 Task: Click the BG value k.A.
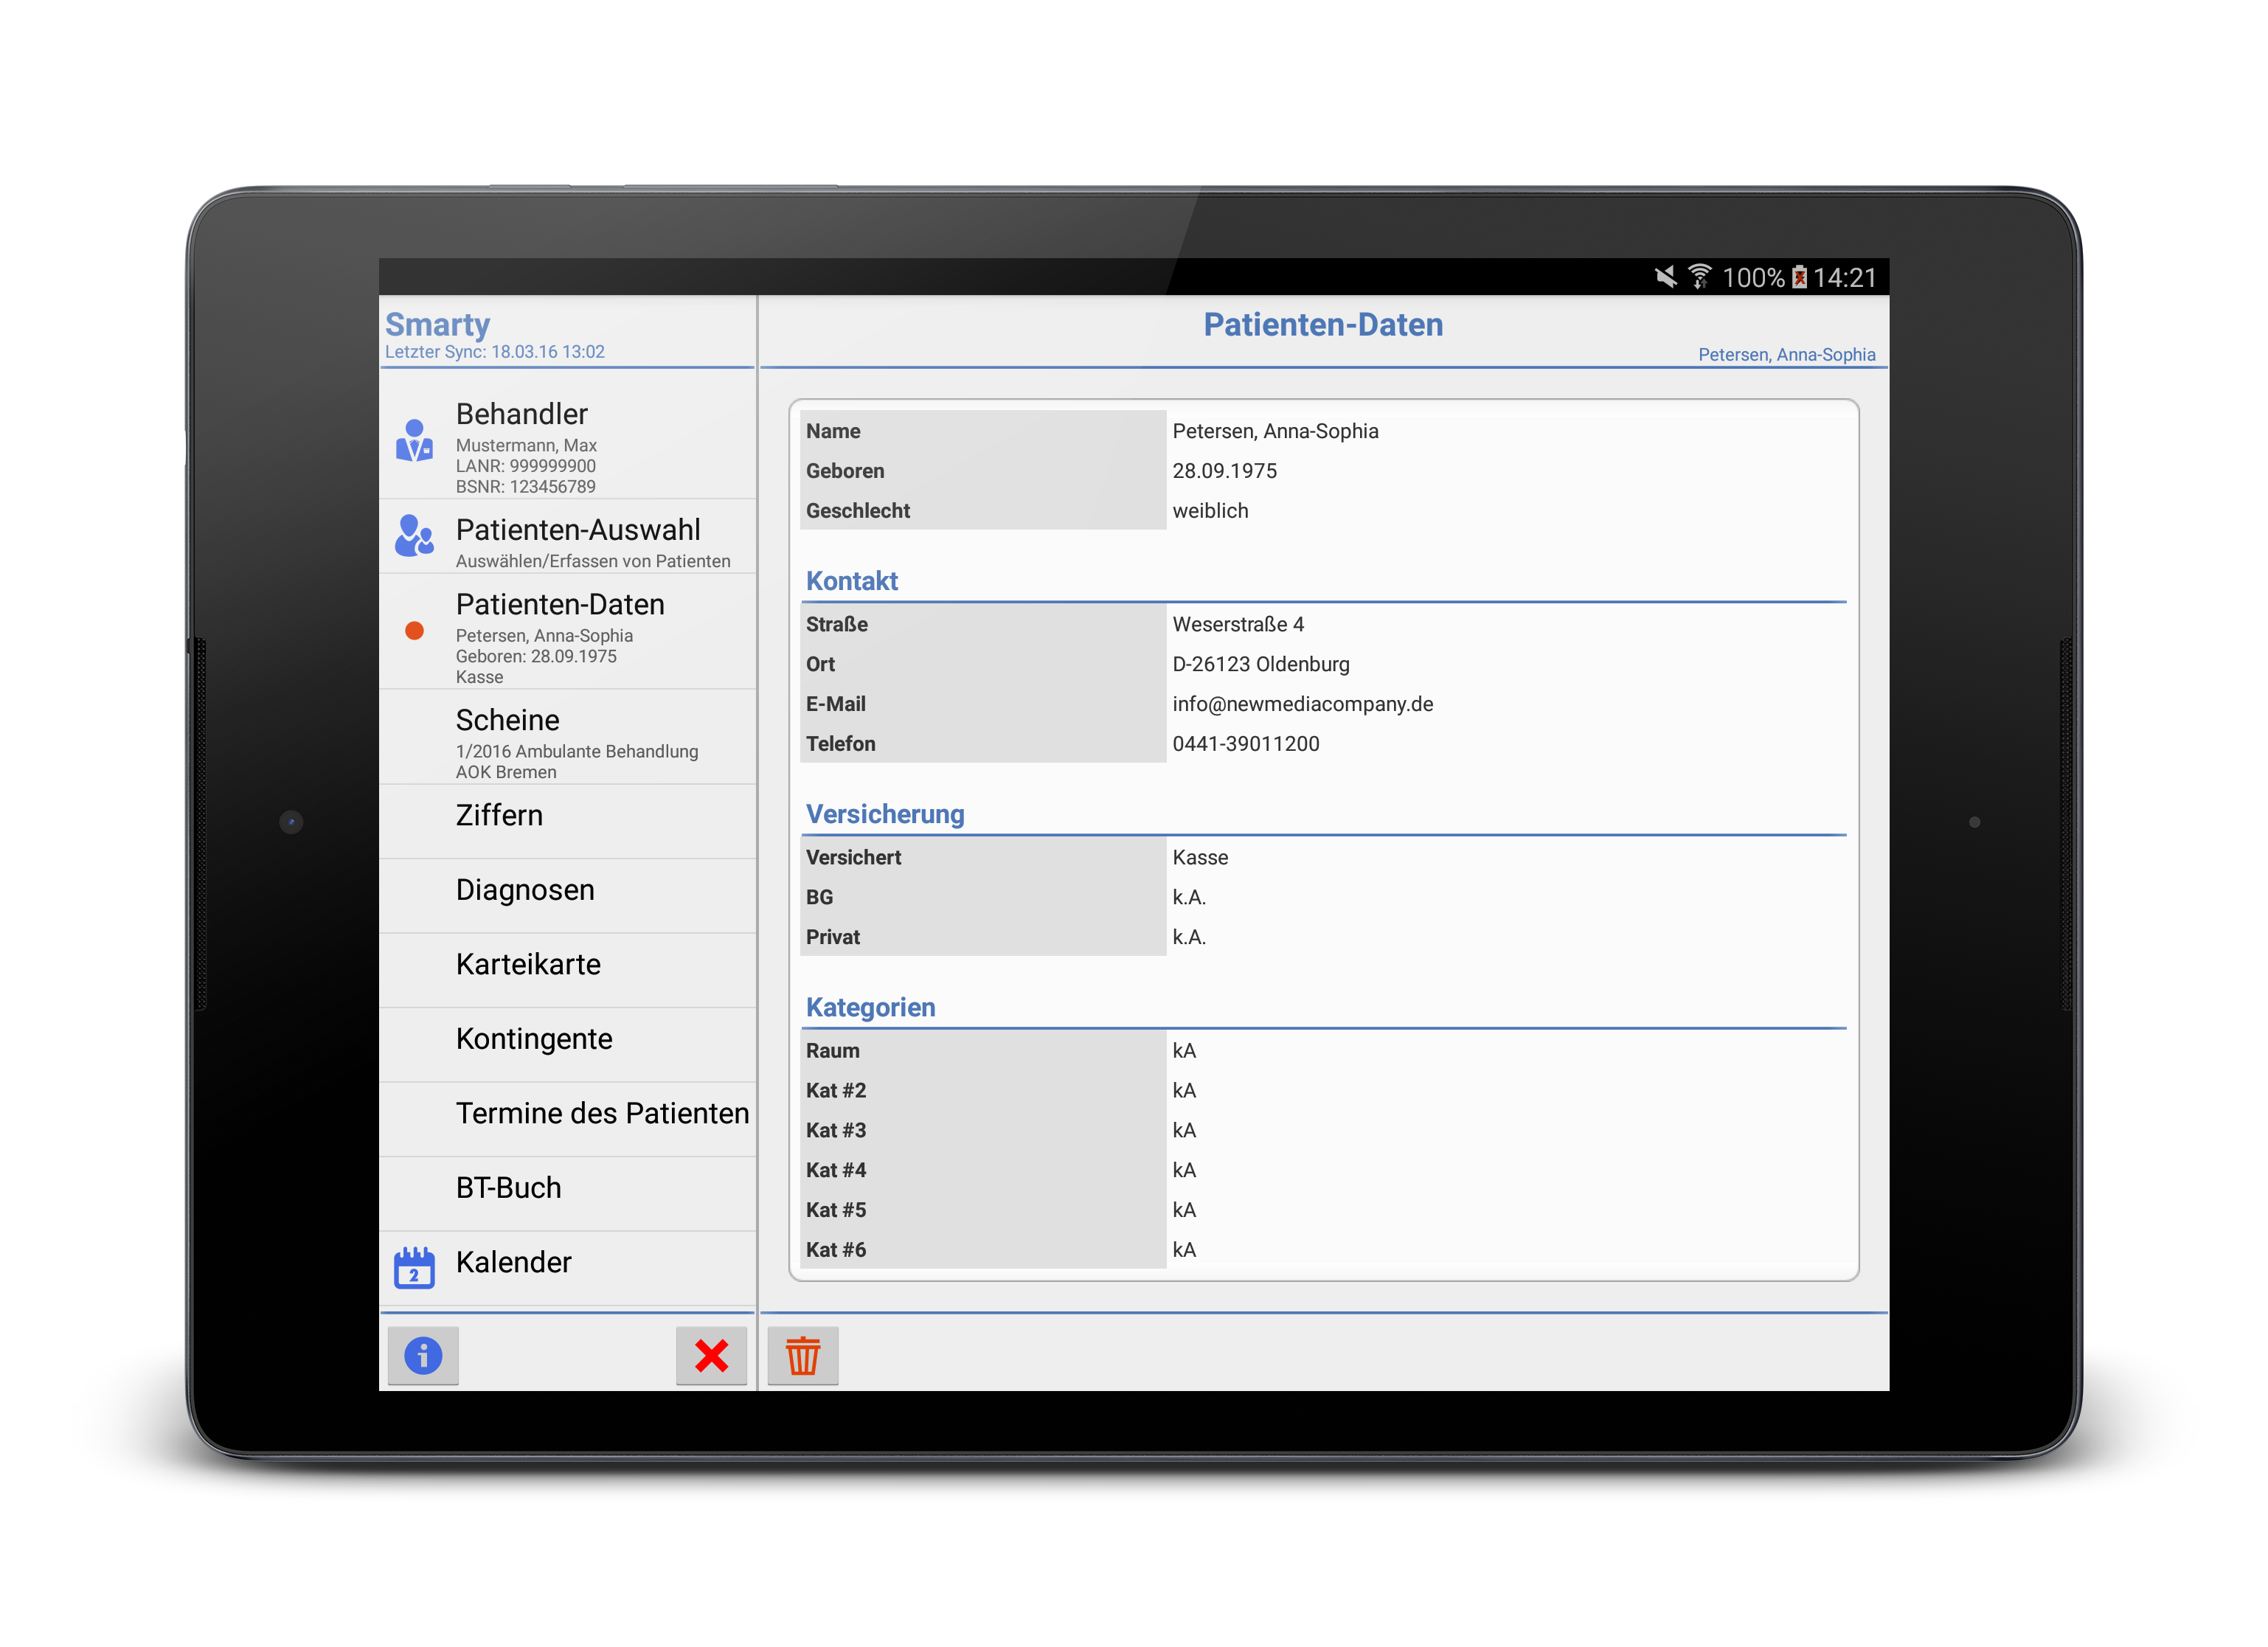(1189, 897)
